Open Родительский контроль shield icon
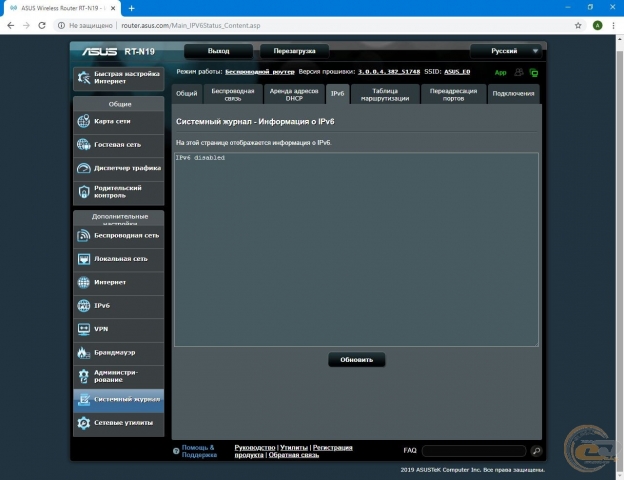Viewport: 624px width, 480px height. [x=84, y=191]
